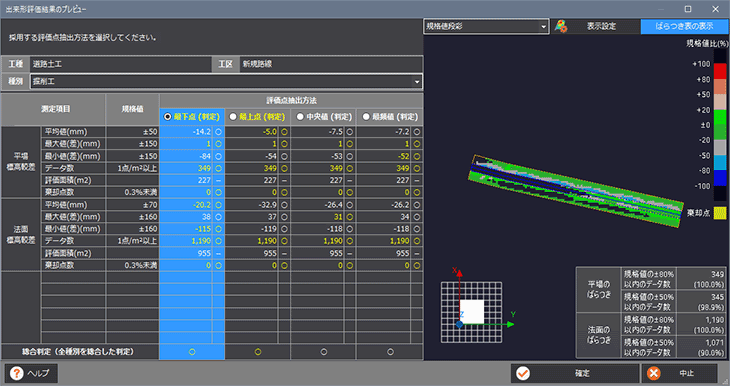Image resolution: width=730 pixels, height=386 pixels.
Task: Click the orange X cancel icon
Action: 654,373
